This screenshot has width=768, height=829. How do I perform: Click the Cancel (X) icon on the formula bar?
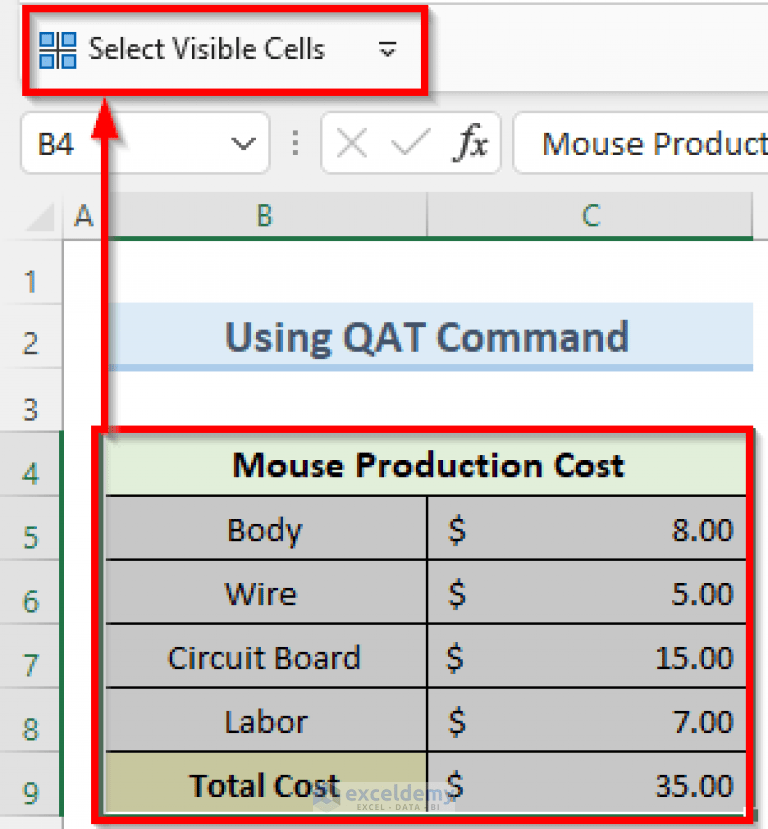(x=351, y=143)
